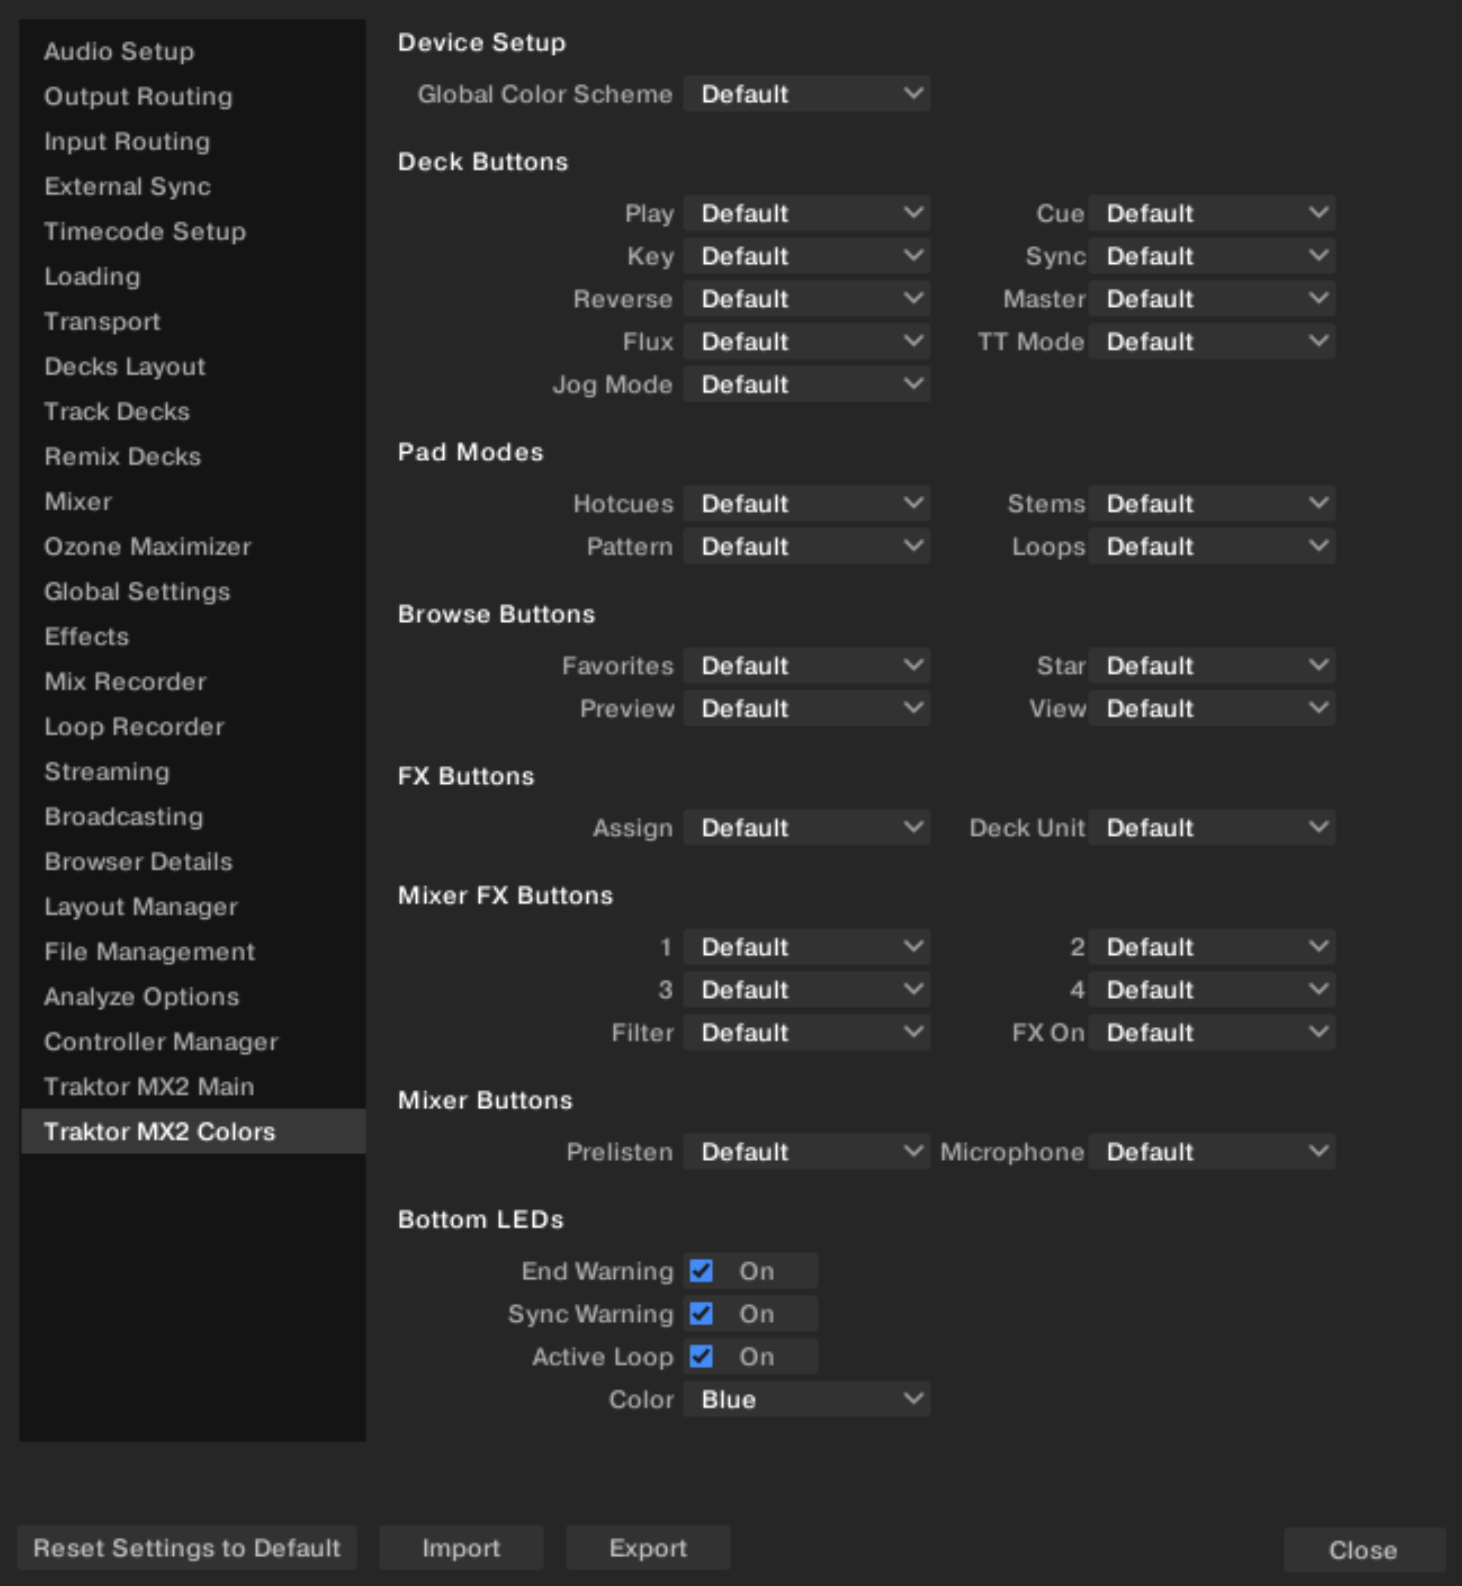Open the Output Routing page
Viewport: 1462px width, 1586px height.
pos(193,96)
